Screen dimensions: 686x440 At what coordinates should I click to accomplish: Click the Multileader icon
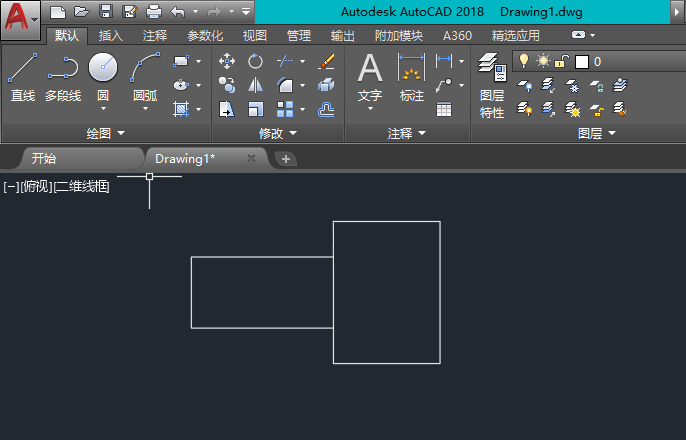[444, 85]
